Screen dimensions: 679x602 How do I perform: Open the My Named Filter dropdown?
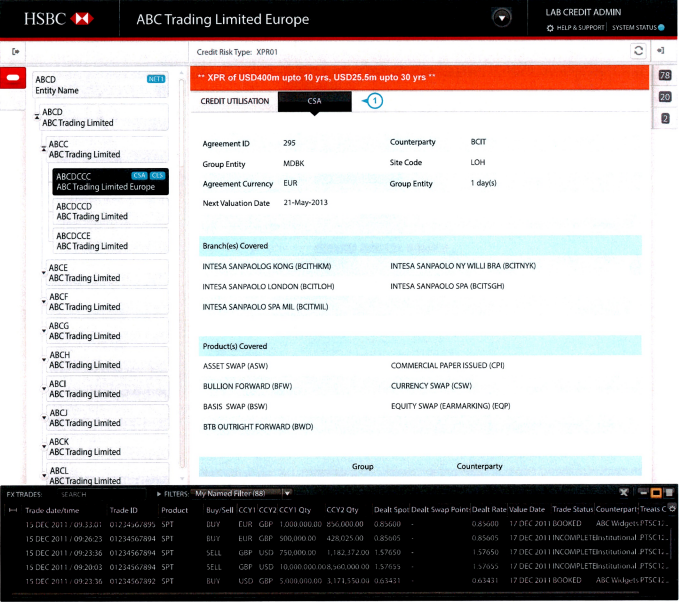243,493
